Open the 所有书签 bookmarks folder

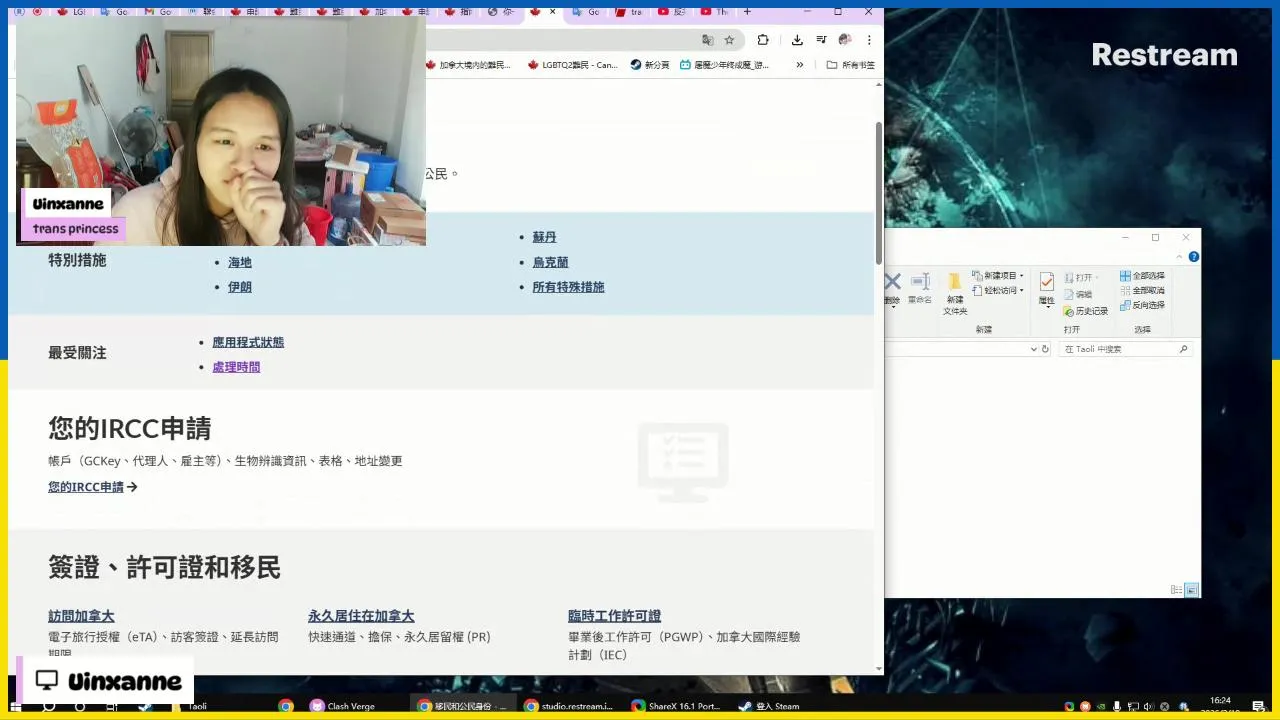point(850,65)
